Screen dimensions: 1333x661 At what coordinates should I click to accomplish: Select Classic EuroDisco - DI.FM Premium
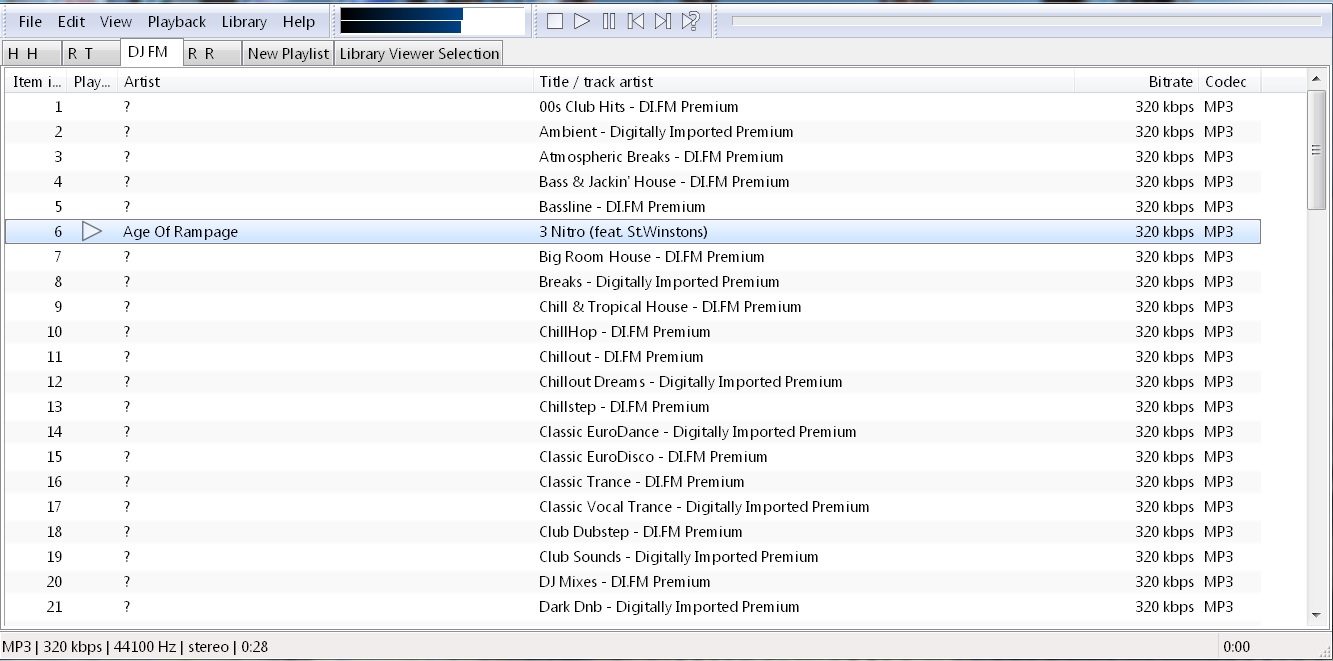pyautogui.click(x=633, y=457)
